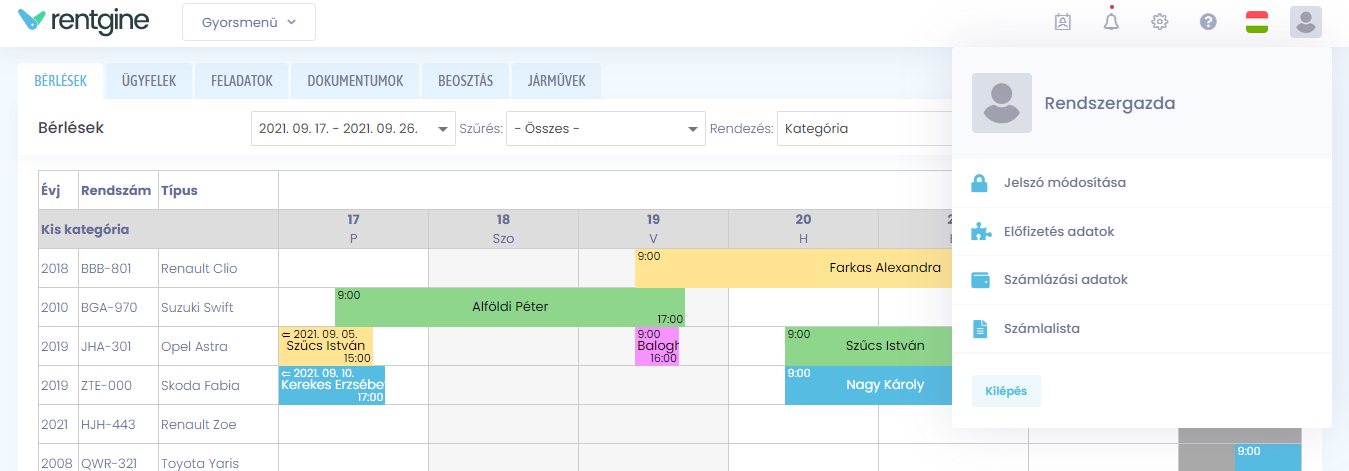This screenshot has height=471, width=1349.
Task: Open settings gear icon
Action: [1160, 22]
